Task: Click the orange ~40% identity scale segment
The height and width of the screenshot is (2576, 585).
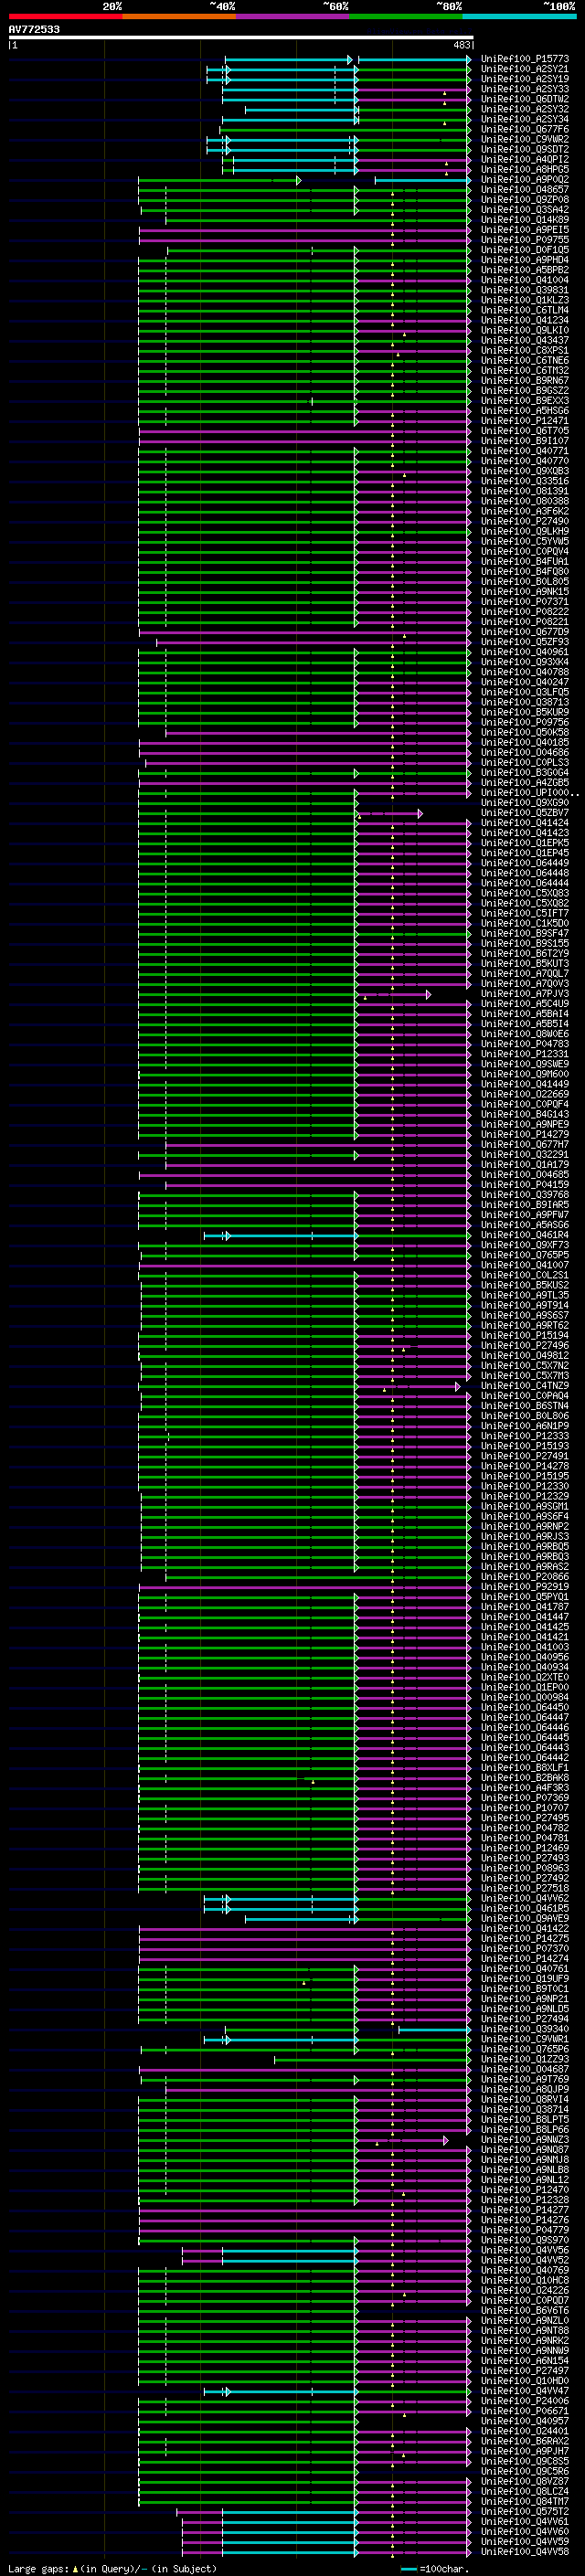Action: (179, 17)
